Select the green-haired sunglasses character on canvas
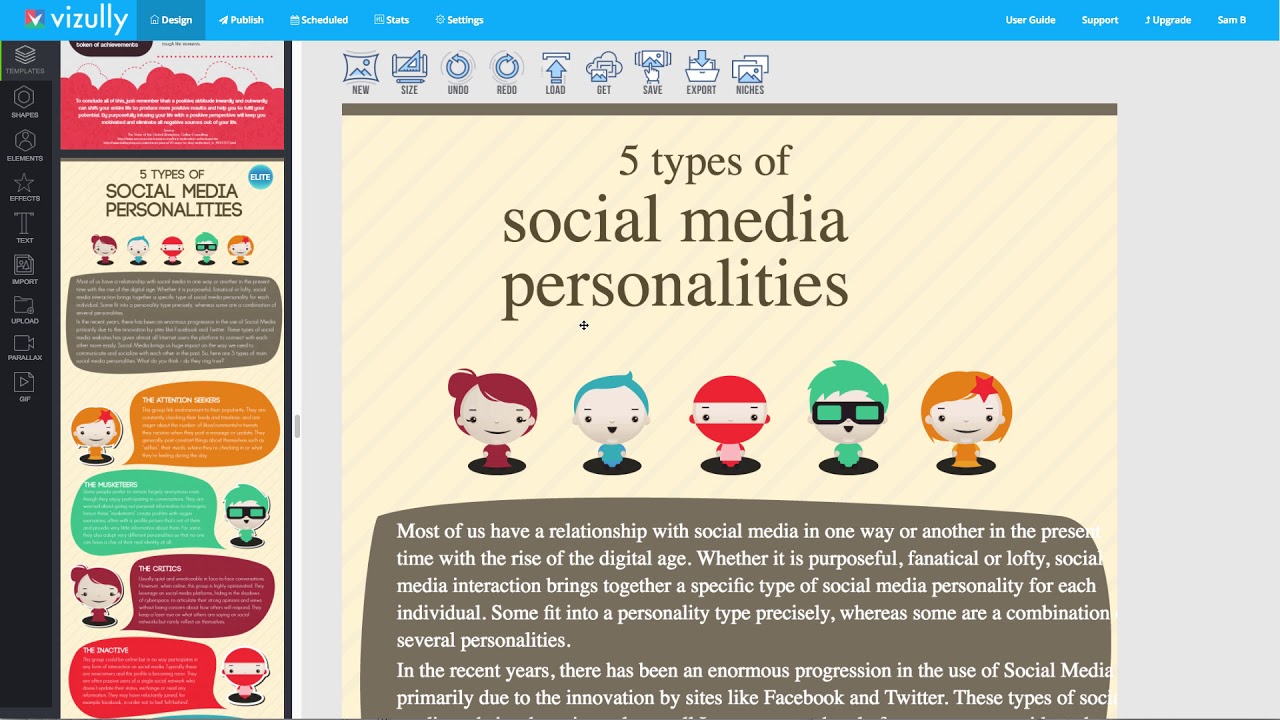This screenshot has height=720, width=1280. coord(848,418)
